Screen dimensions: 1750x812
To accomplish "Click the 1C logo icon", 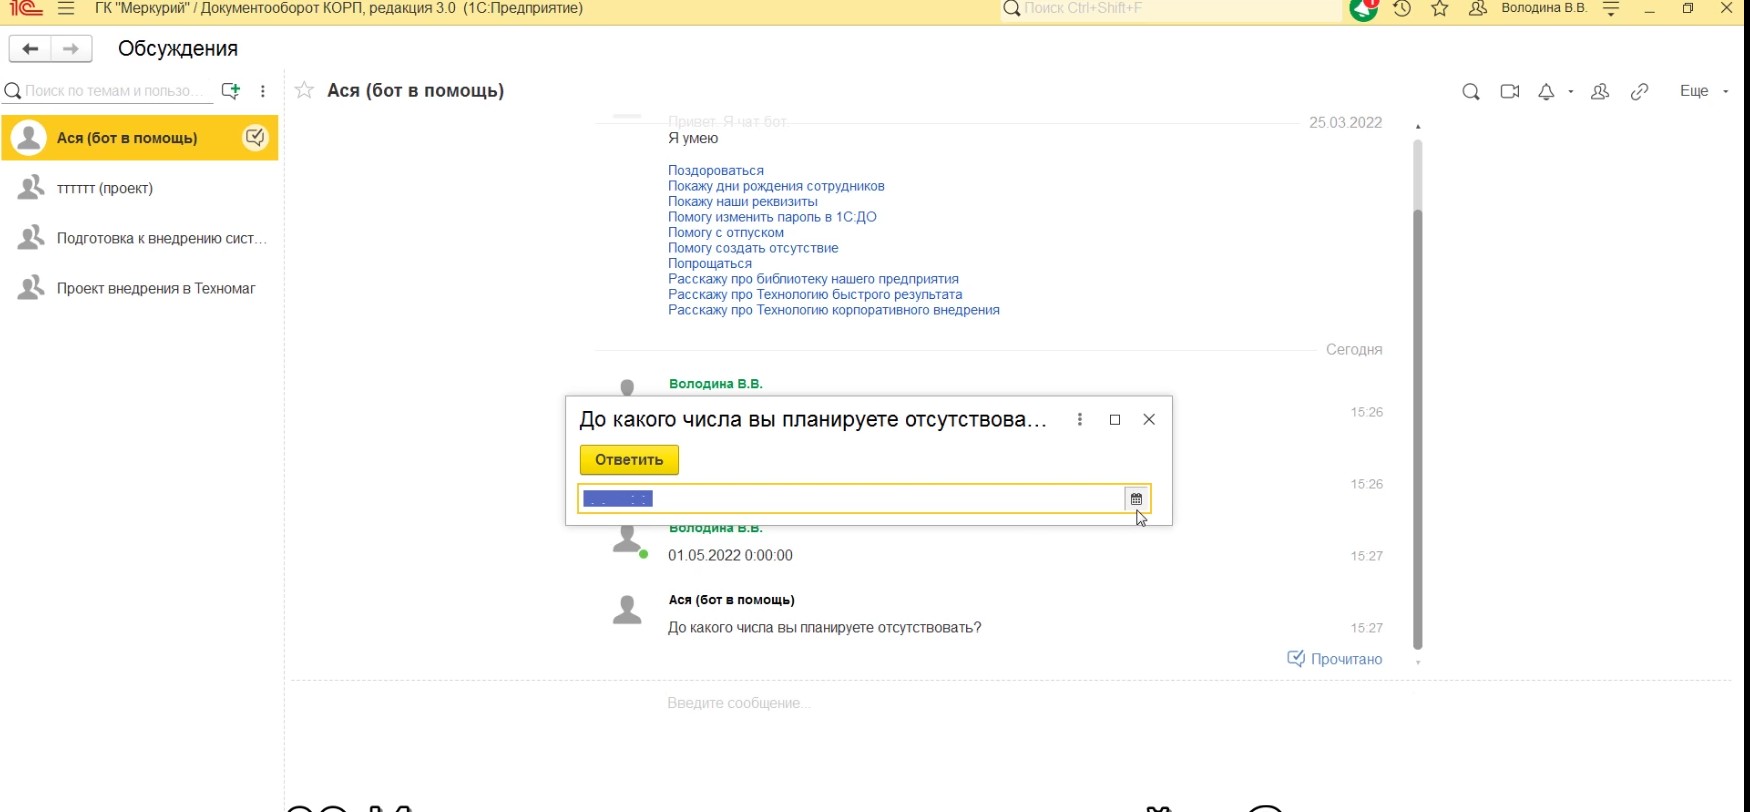I will pyautogui.click(x=26, y=9).
